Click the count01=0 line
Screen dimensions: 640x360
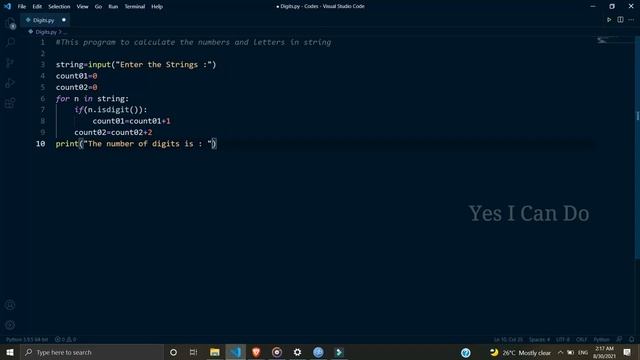(x=76, y=76)
